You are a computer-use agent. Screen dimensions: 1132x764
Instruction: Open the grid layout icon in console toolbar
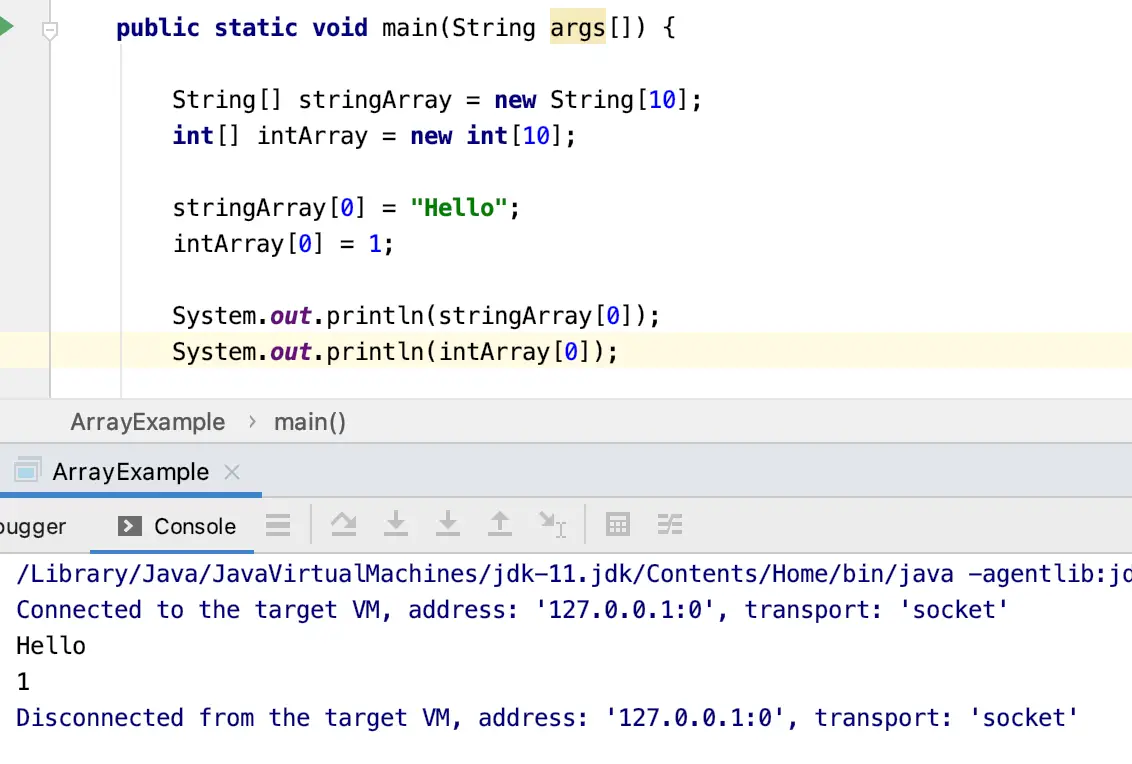pyautogui.click(x=617, y=524)
